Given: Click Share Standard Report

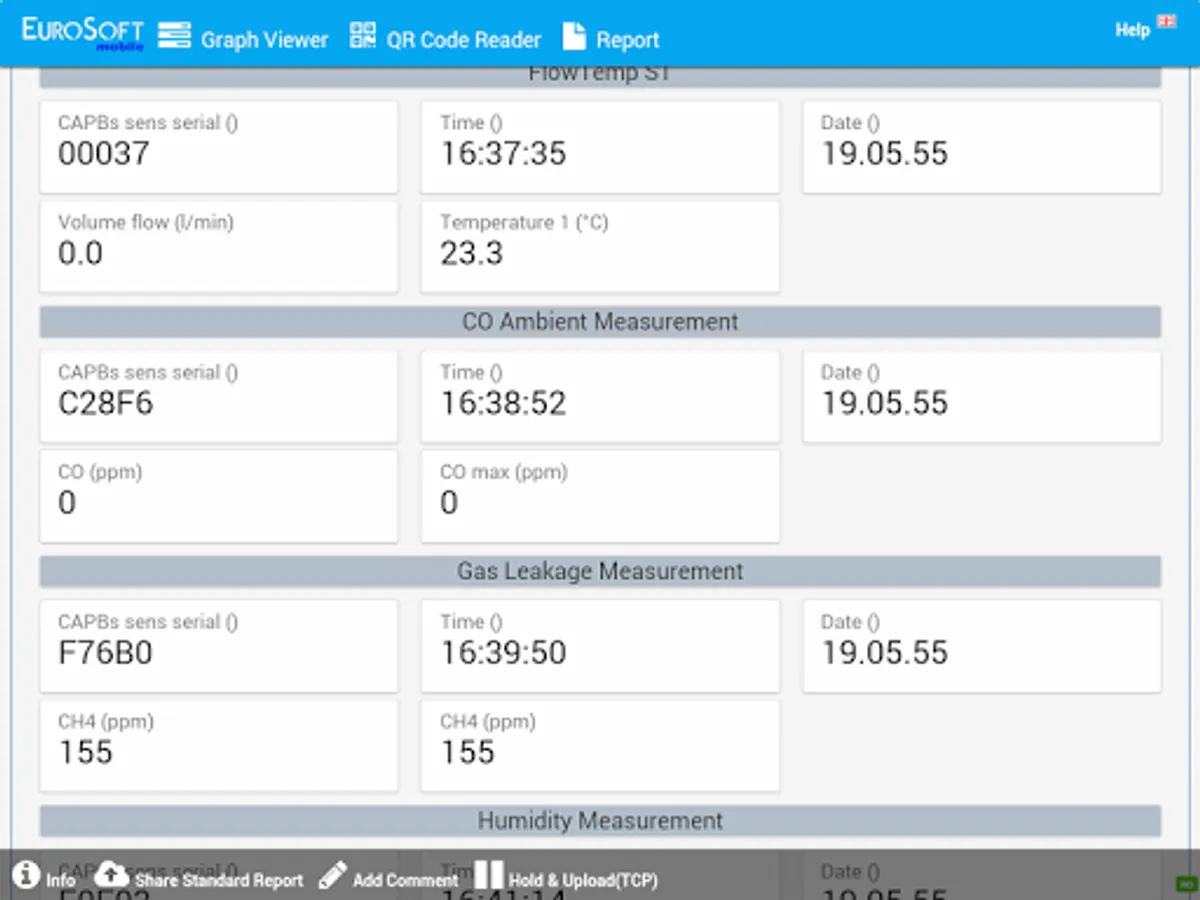Looking at the screenshot, I should (219, 881).
